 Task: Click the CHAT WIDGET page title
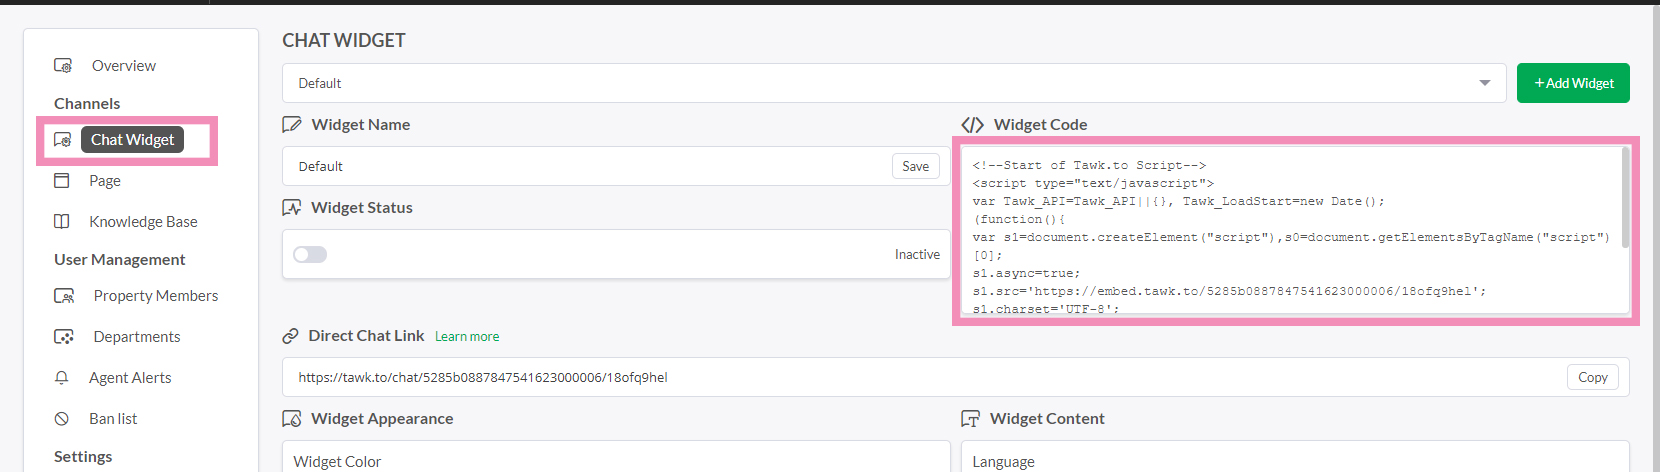(x=344, y=41)
